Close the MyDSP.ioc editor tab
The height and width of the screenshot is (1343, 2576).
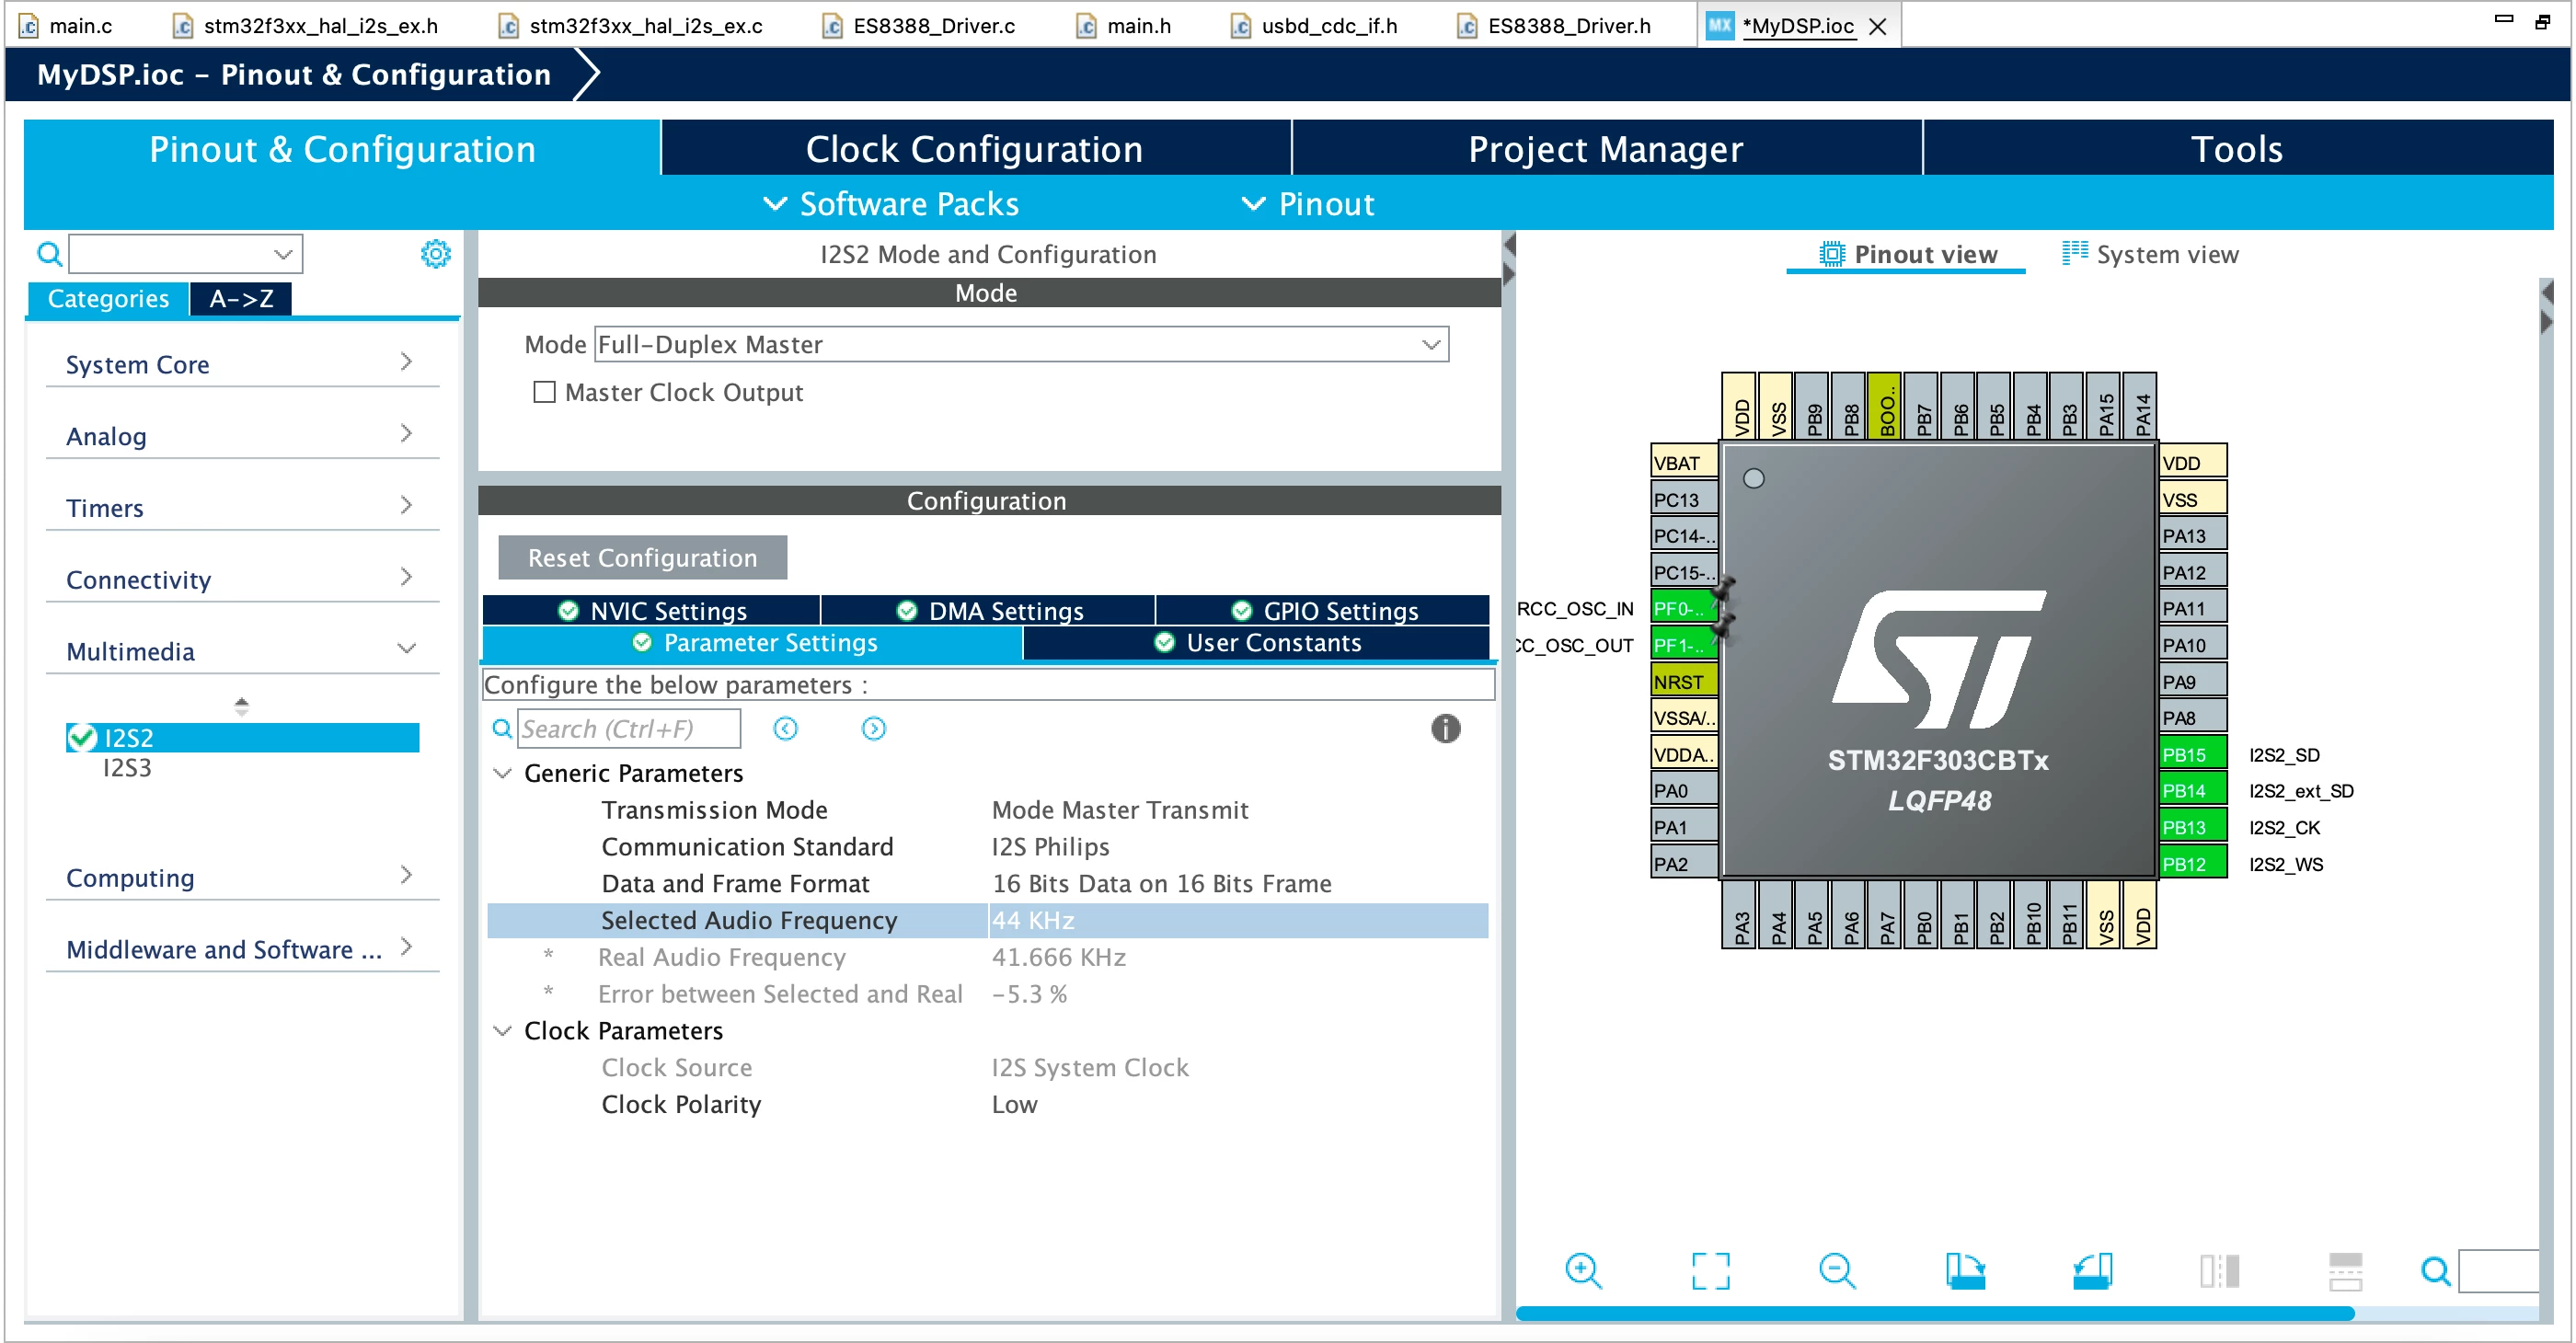pos(1878,26)
